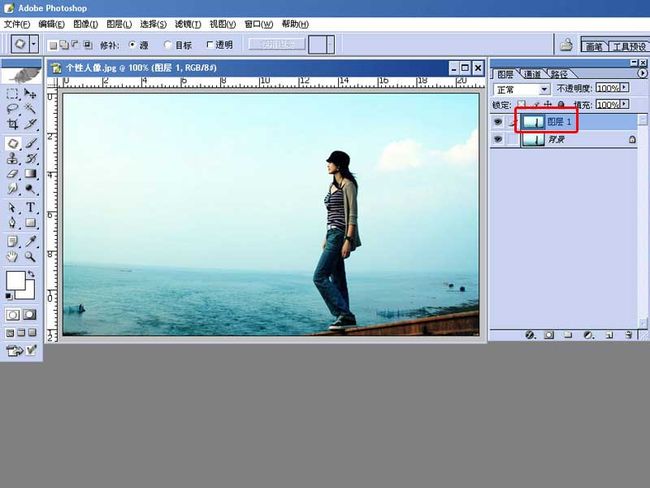Open the 滤镜(T) menu
This screenshot has height=488, width=650.
point(188,24)
